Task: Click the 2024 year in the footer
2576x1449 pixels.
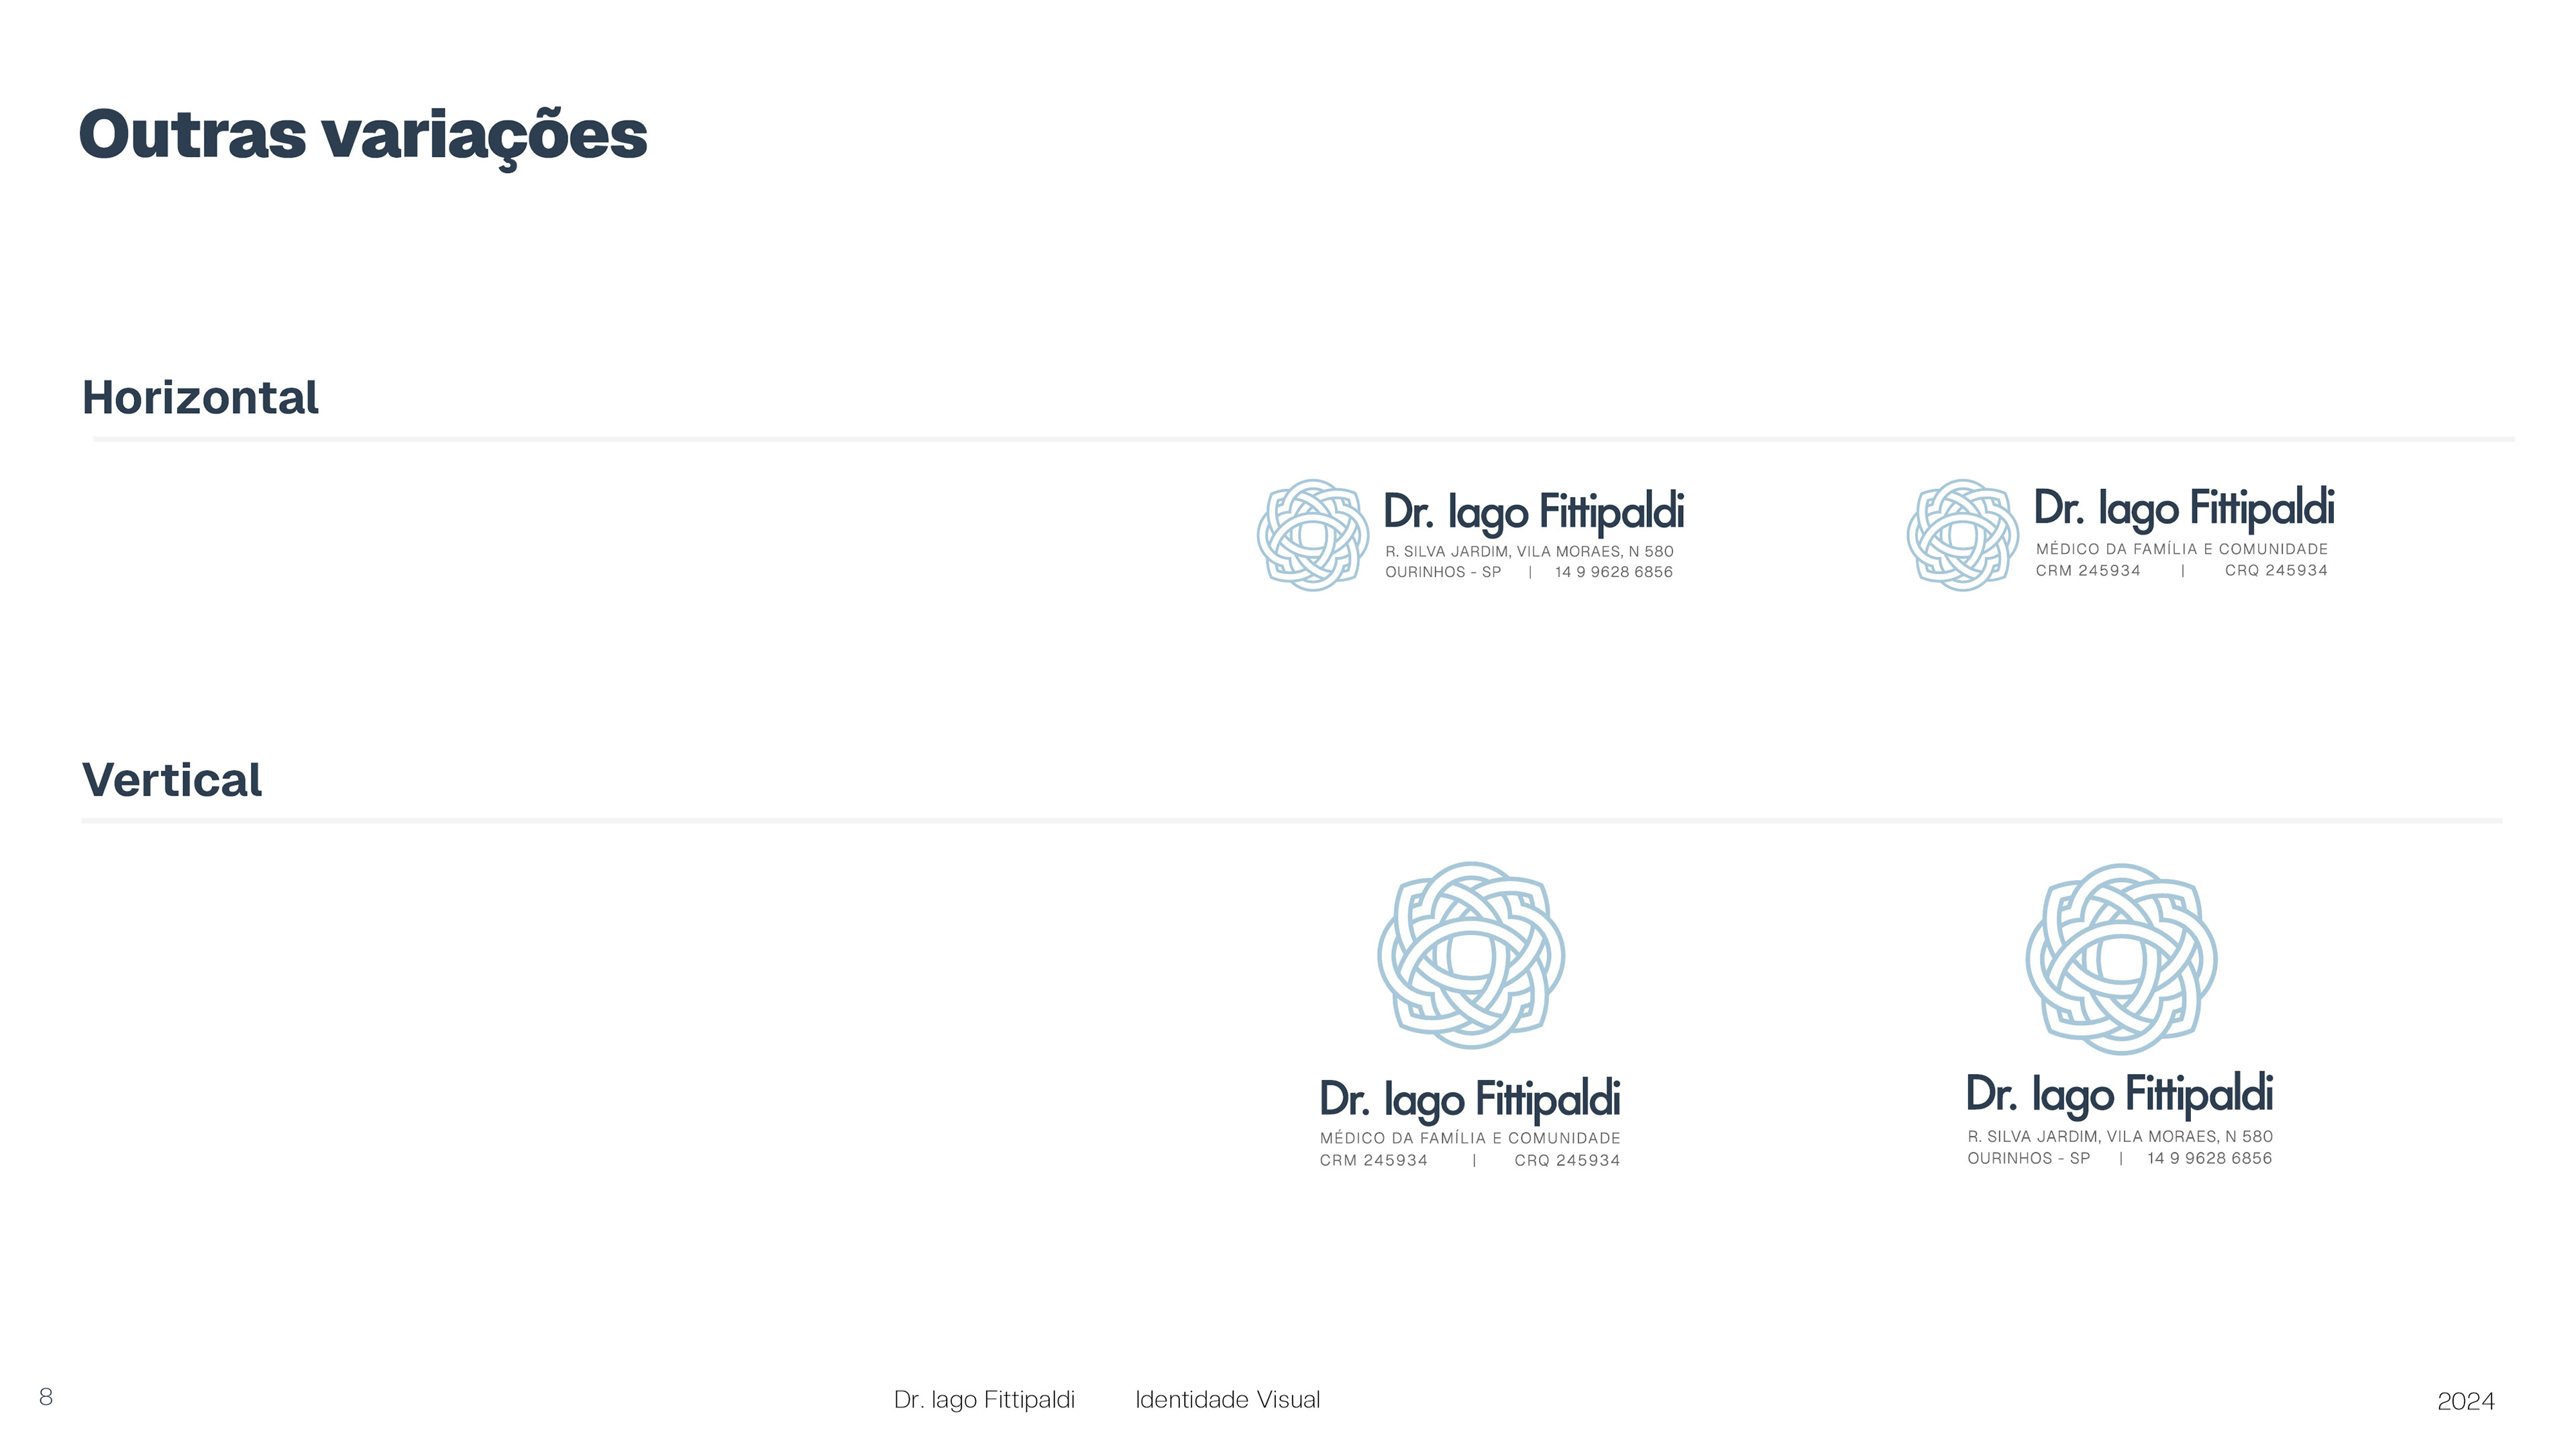Action: [x=2465, y=1402]
